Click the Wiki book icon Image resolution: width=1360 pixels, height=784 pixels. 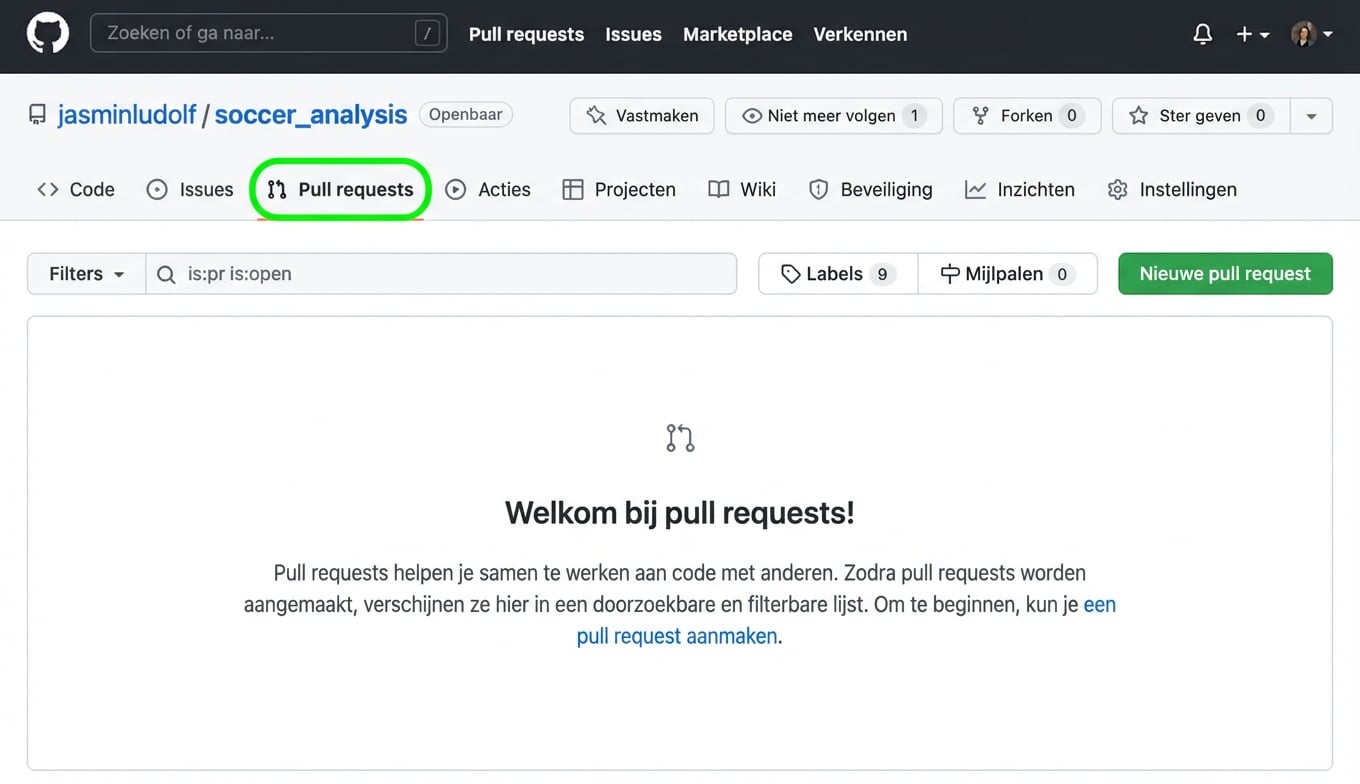717,189
